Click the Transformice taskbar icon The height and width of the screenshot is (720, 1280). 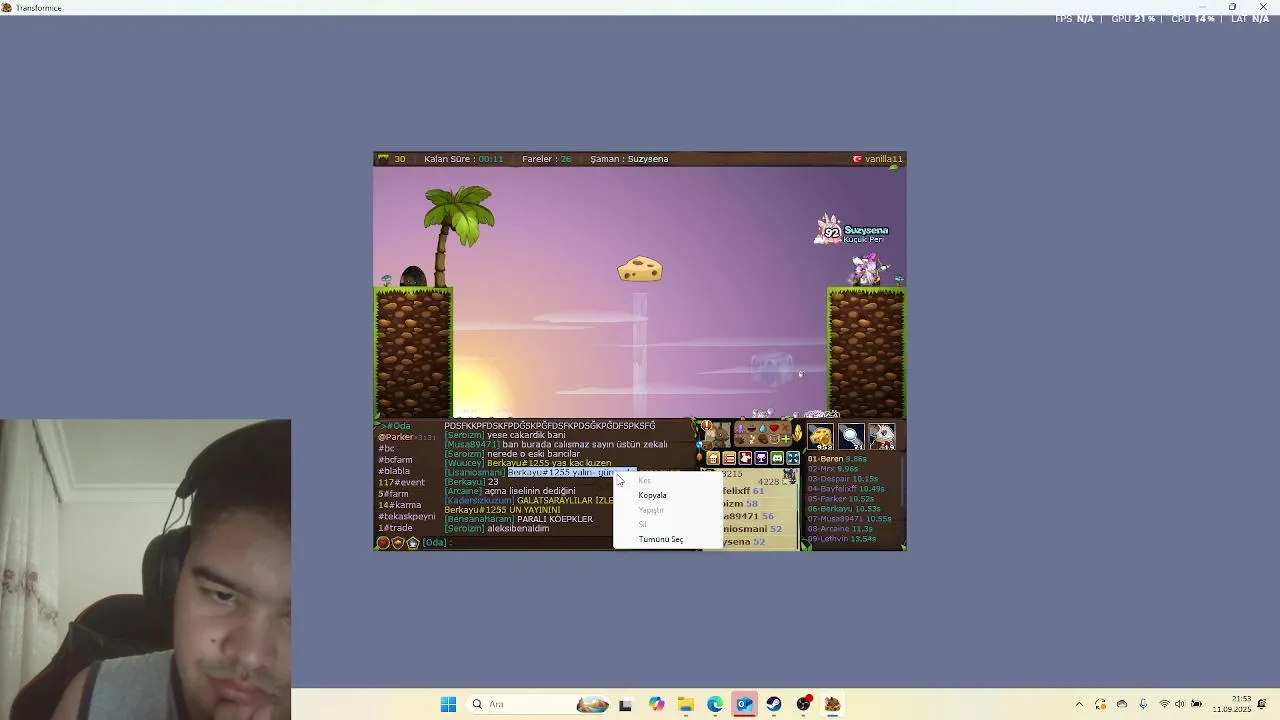(x=832, y=704)
